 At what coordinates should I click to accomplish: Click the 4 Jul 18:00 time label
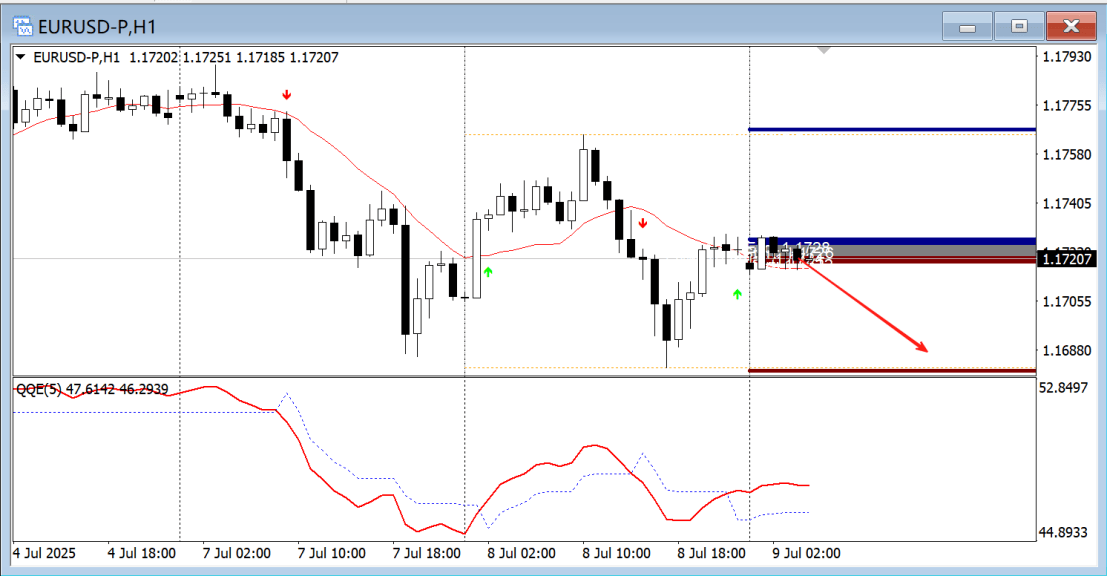tap(141, 553)
